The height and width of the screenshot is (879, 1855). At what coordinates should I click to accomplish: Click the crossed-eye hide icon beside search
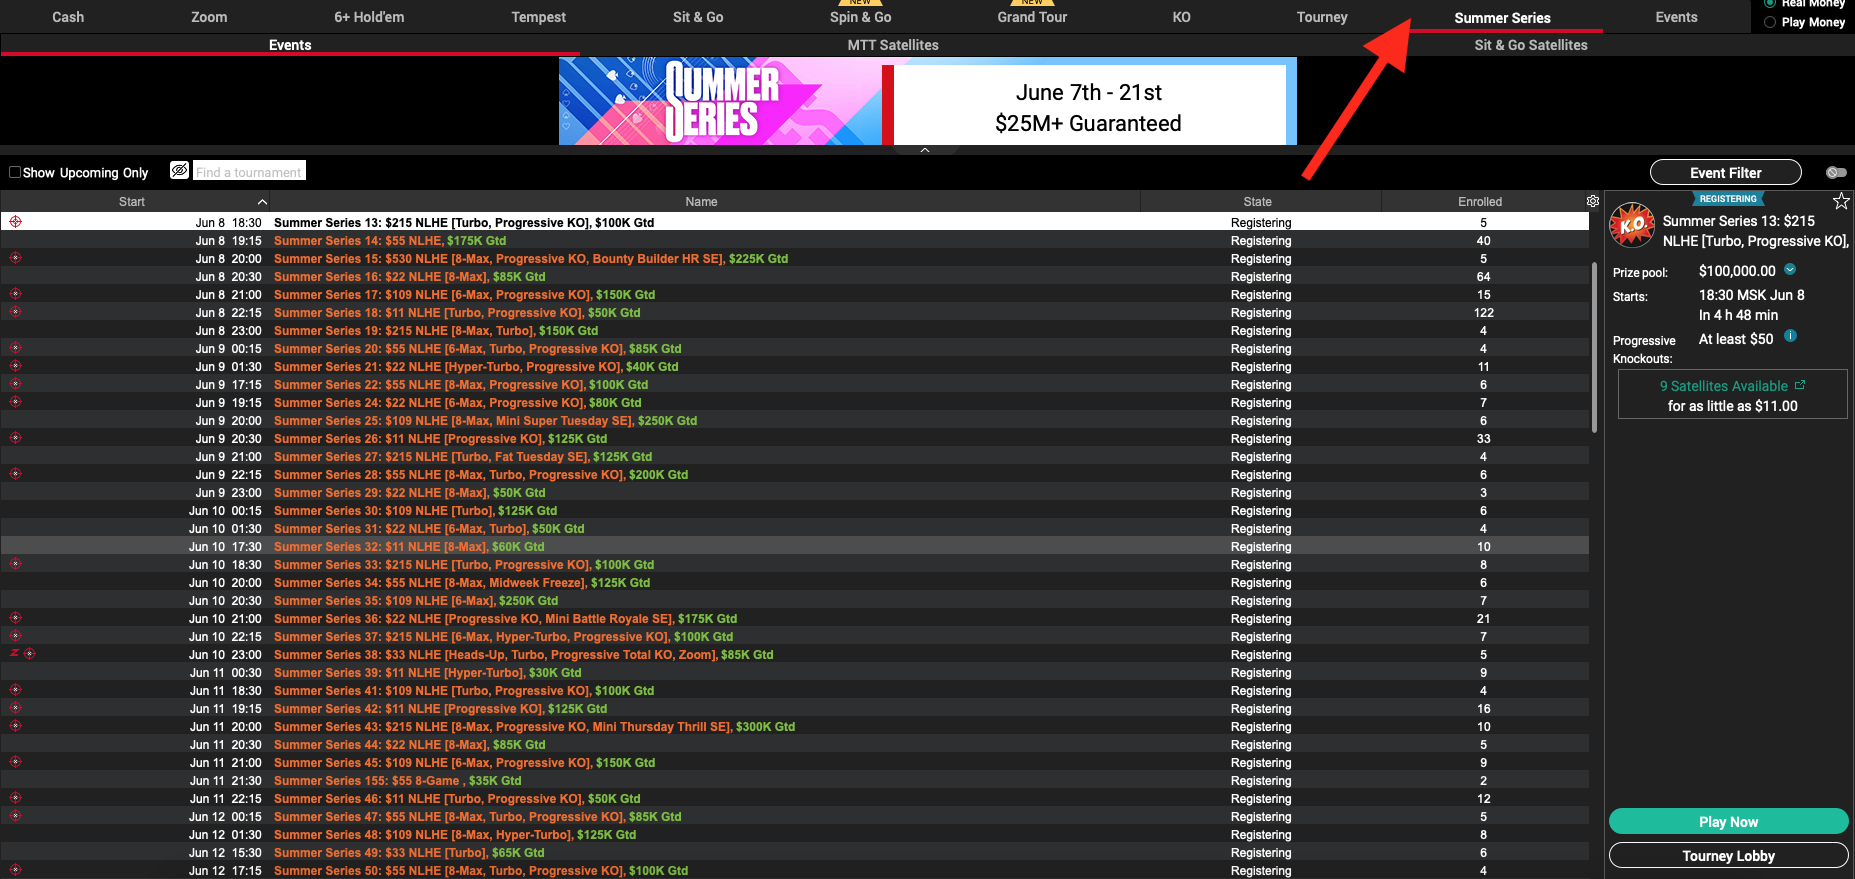(x=179, y=171)
